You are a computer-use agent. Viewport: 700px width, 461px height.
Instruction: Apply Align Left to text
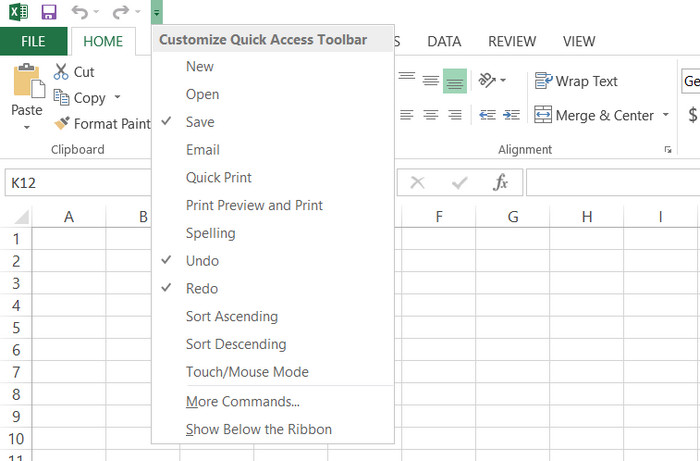tap(407, 115)
